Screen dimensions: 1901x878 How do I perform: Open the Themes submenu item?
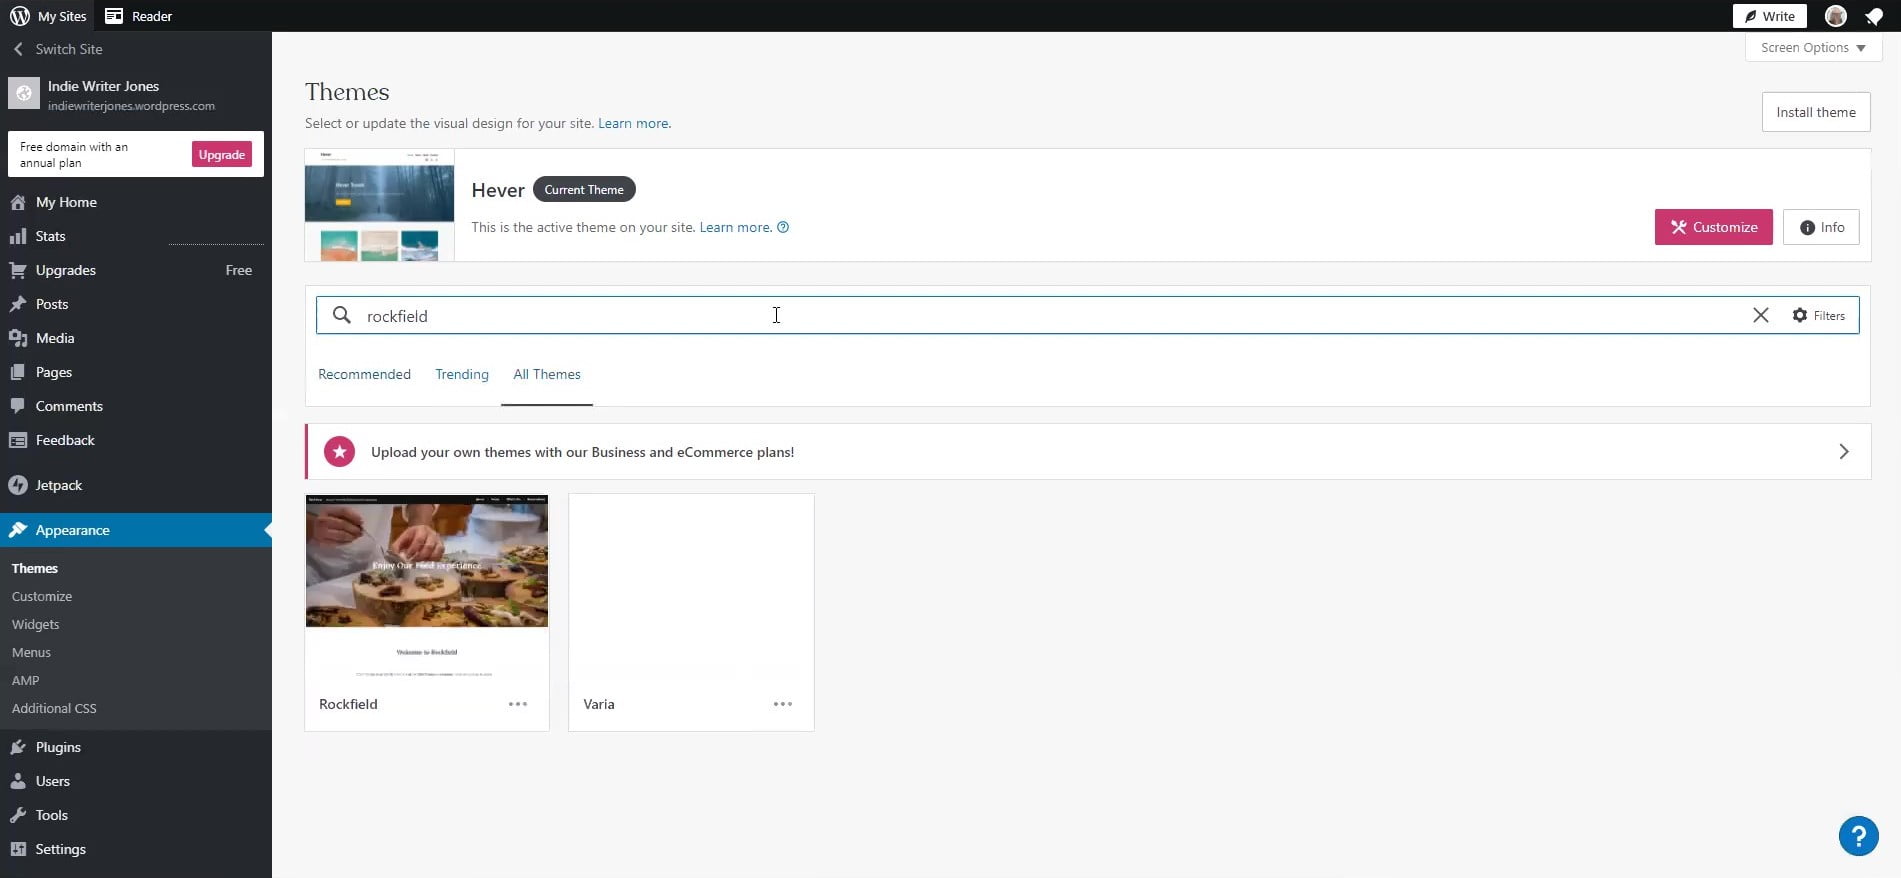[35, 568]
